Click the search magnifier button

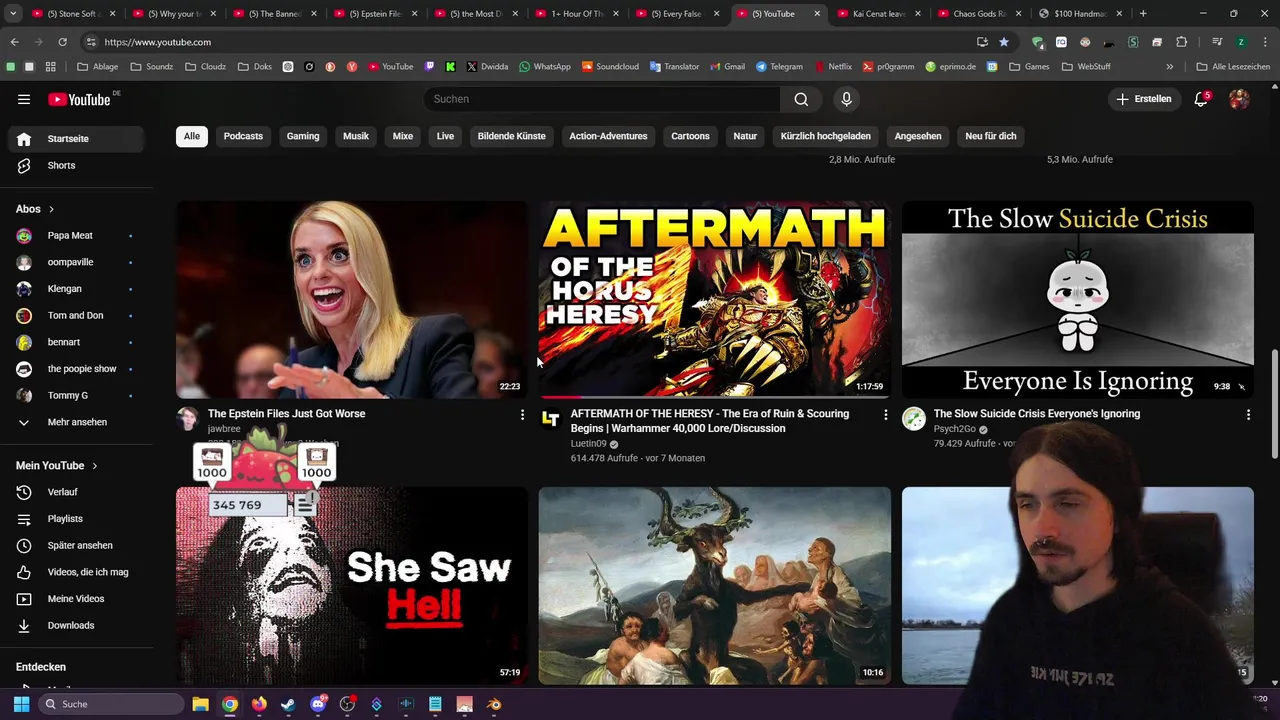point(801,99)
